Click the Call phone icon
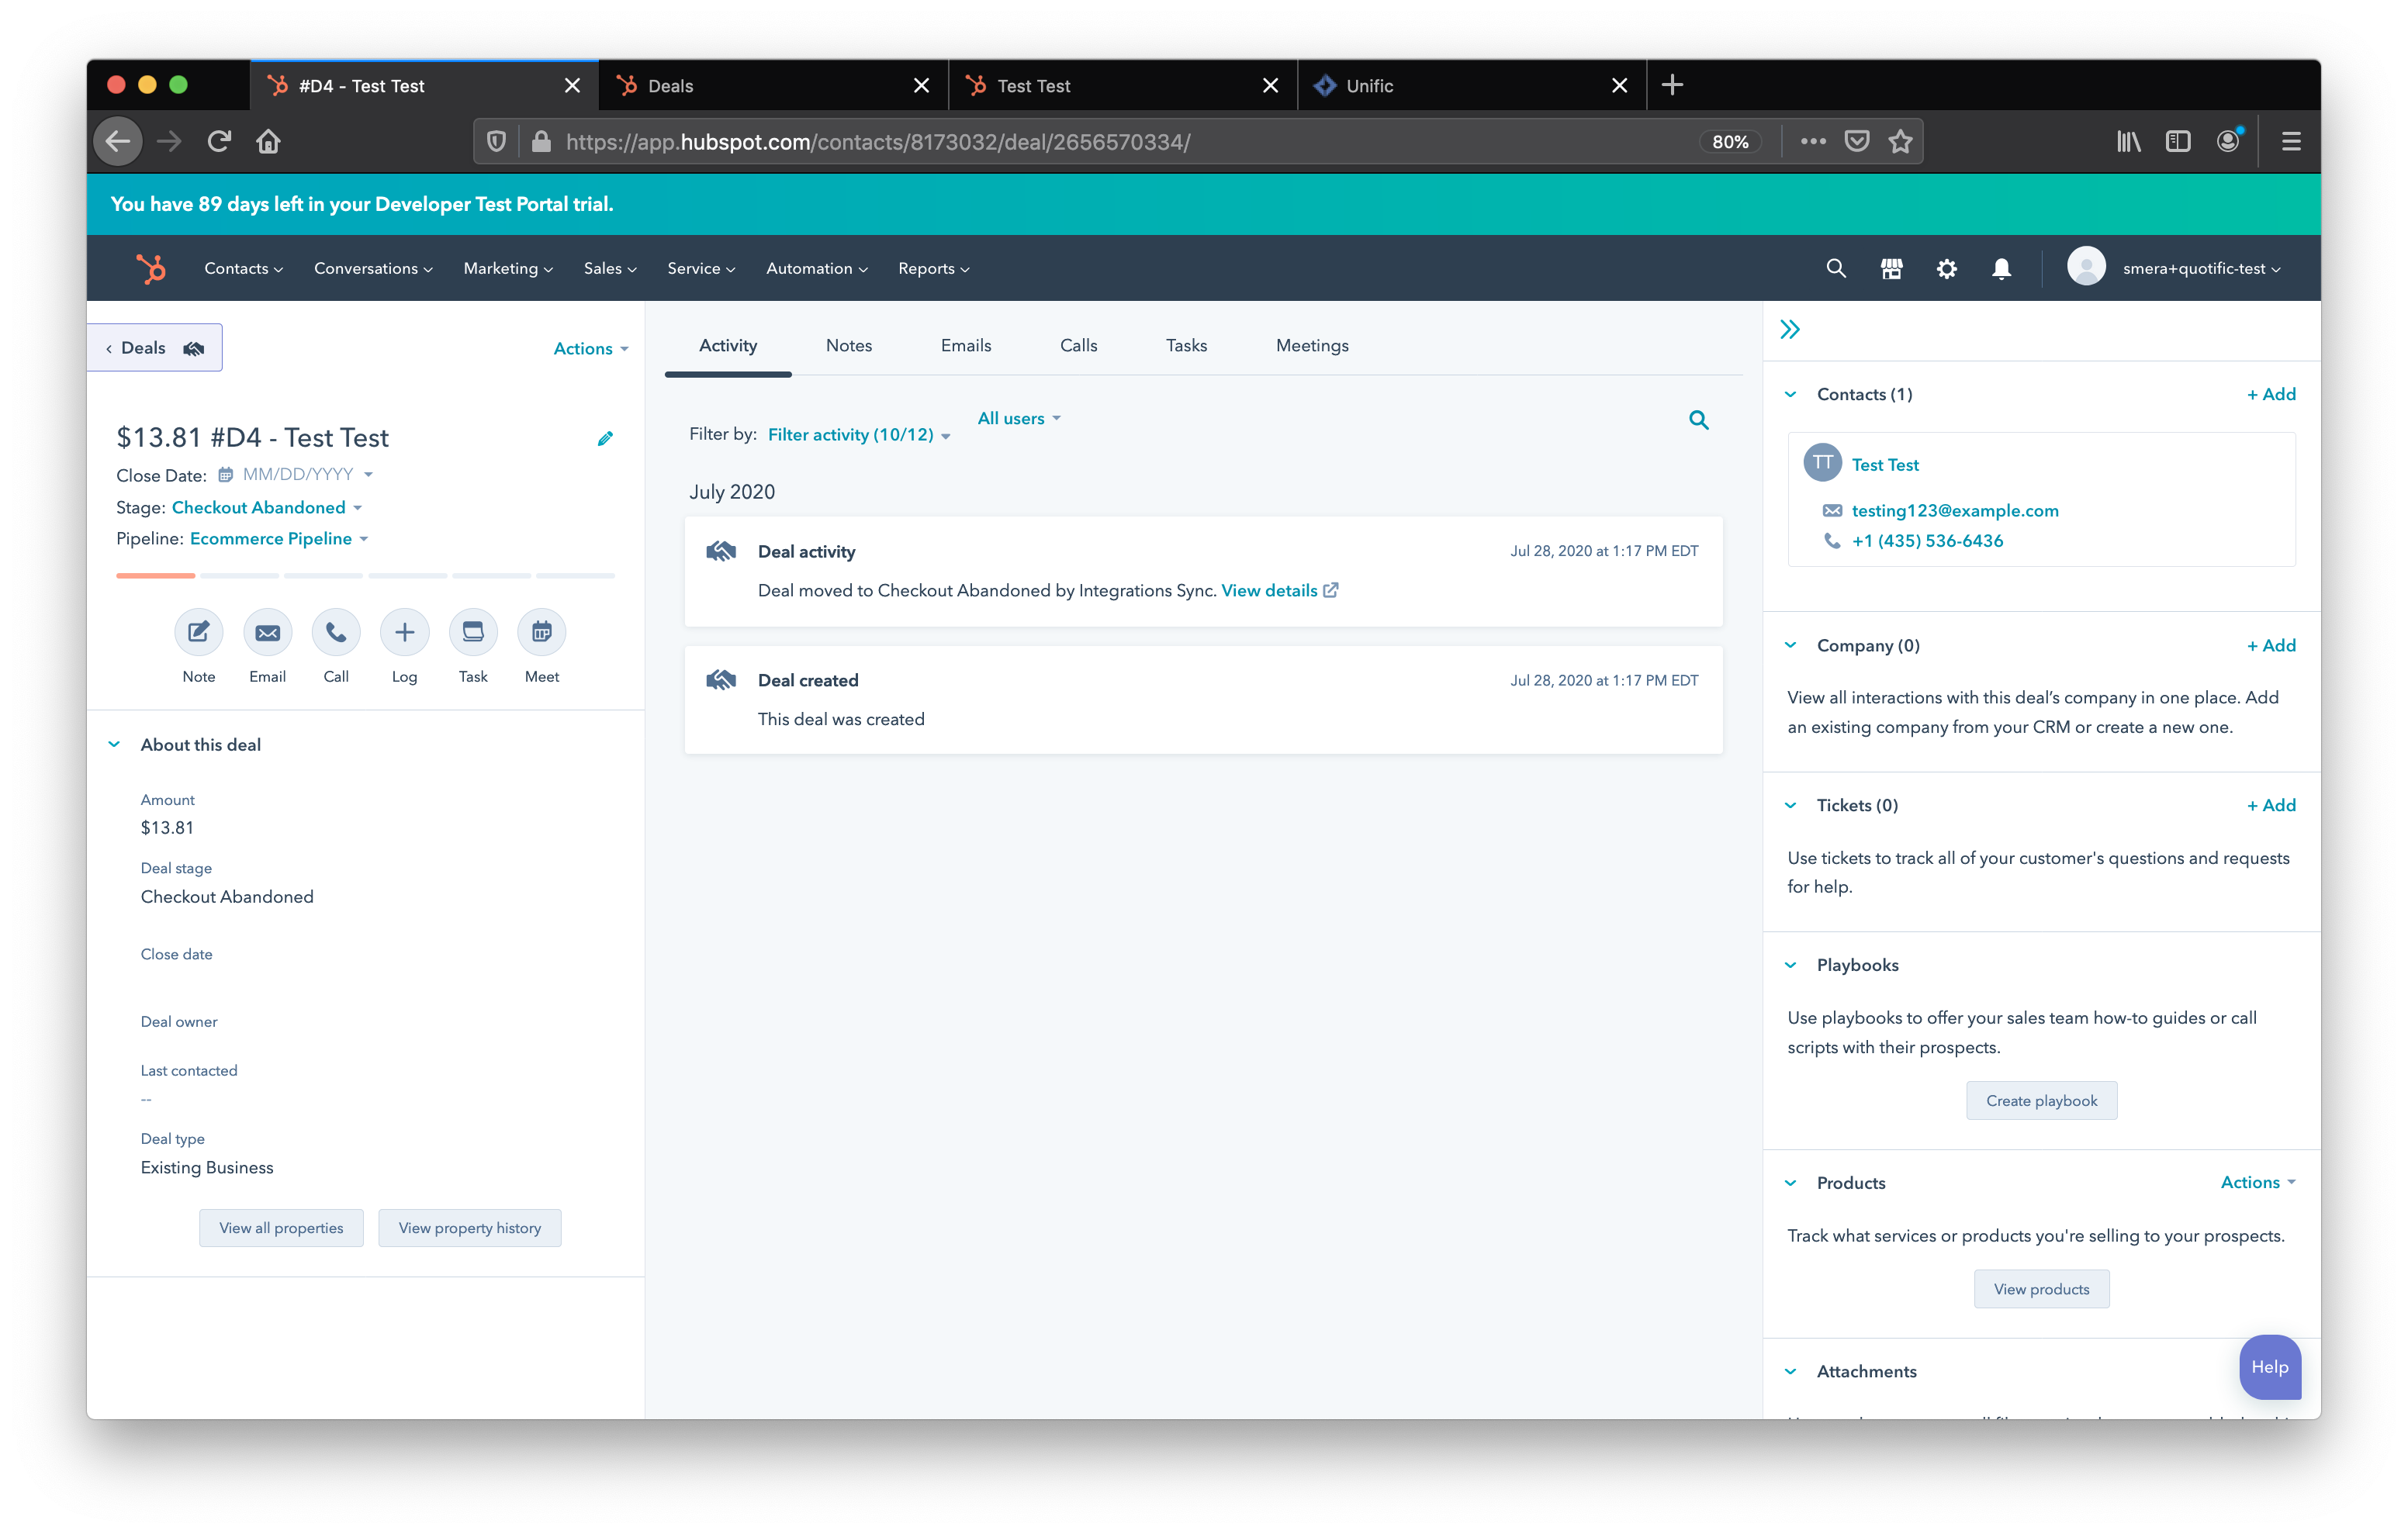Screen dimensions: 2408x1534 pyautogui.click(x=336, y=632)
